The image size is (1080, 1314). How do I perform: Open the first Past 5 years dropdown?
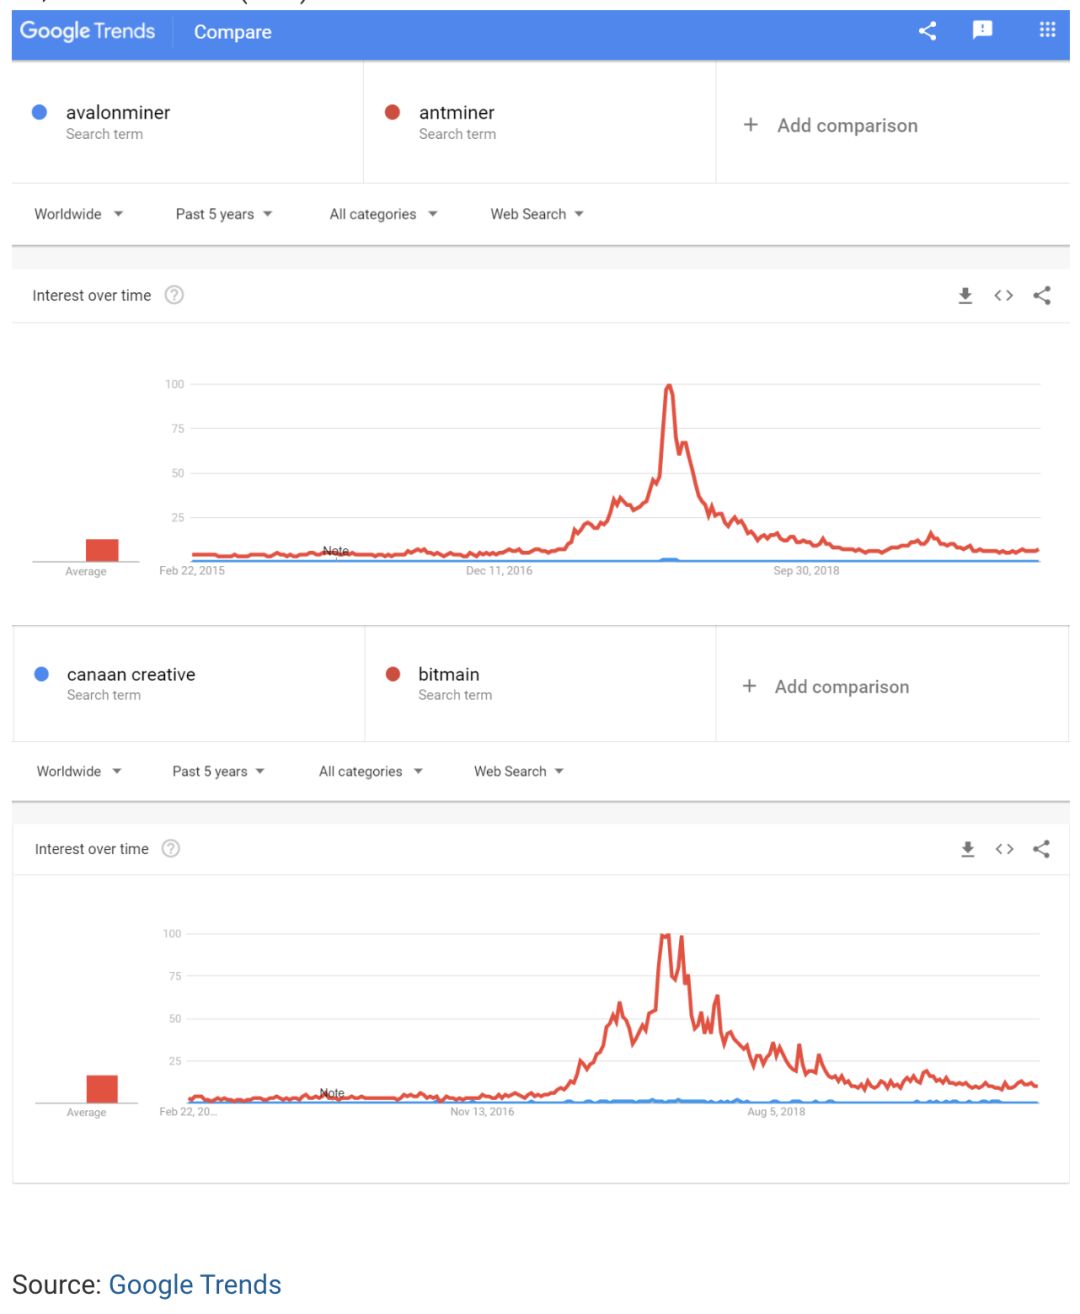[223, 214]
